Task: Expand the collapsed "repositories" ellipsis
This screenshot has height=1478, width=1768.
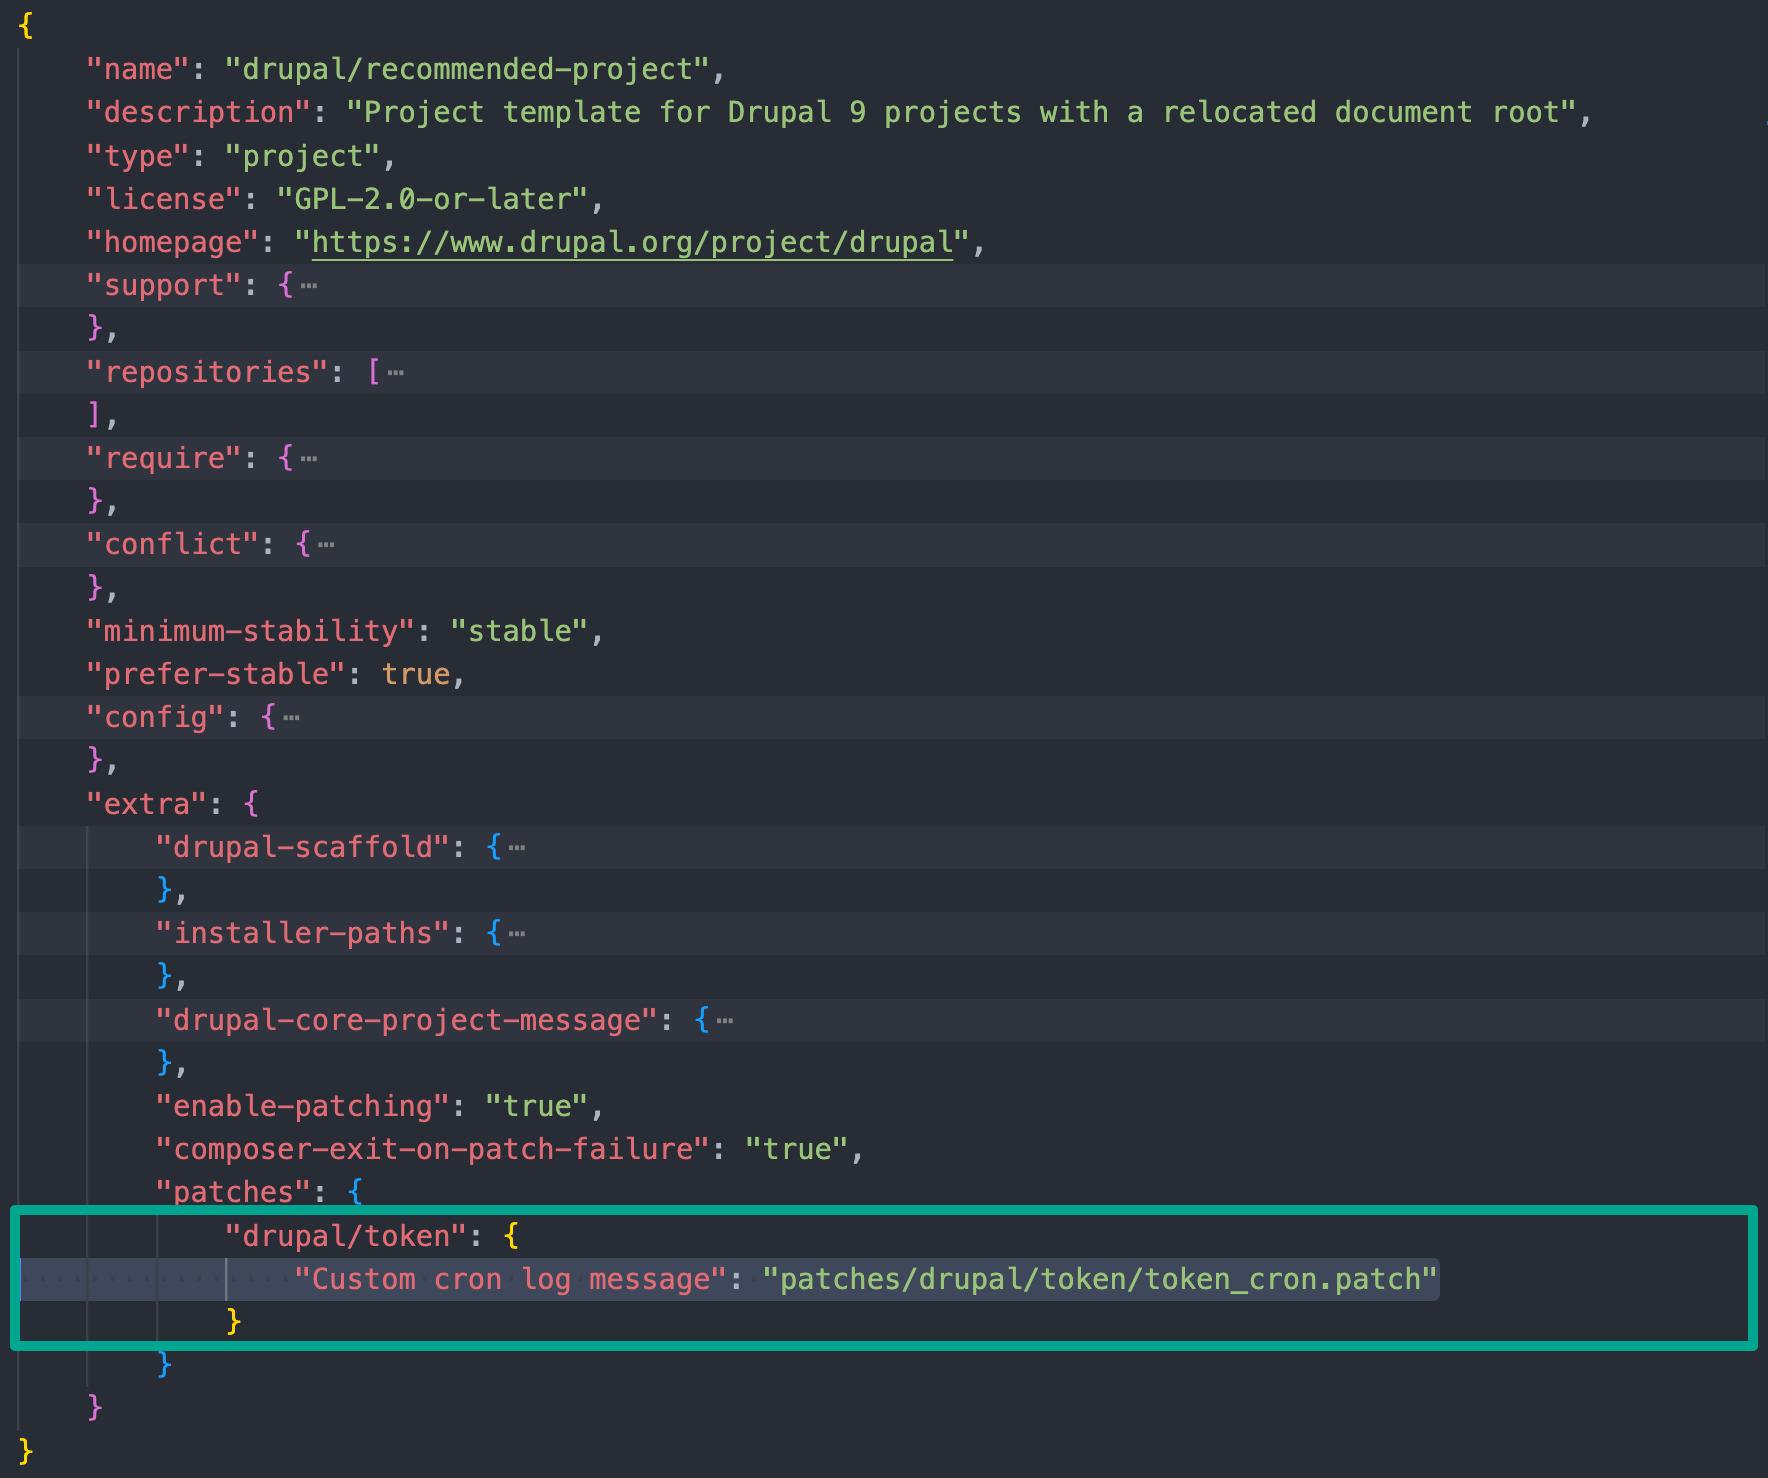Action: [x=396, y=373]
